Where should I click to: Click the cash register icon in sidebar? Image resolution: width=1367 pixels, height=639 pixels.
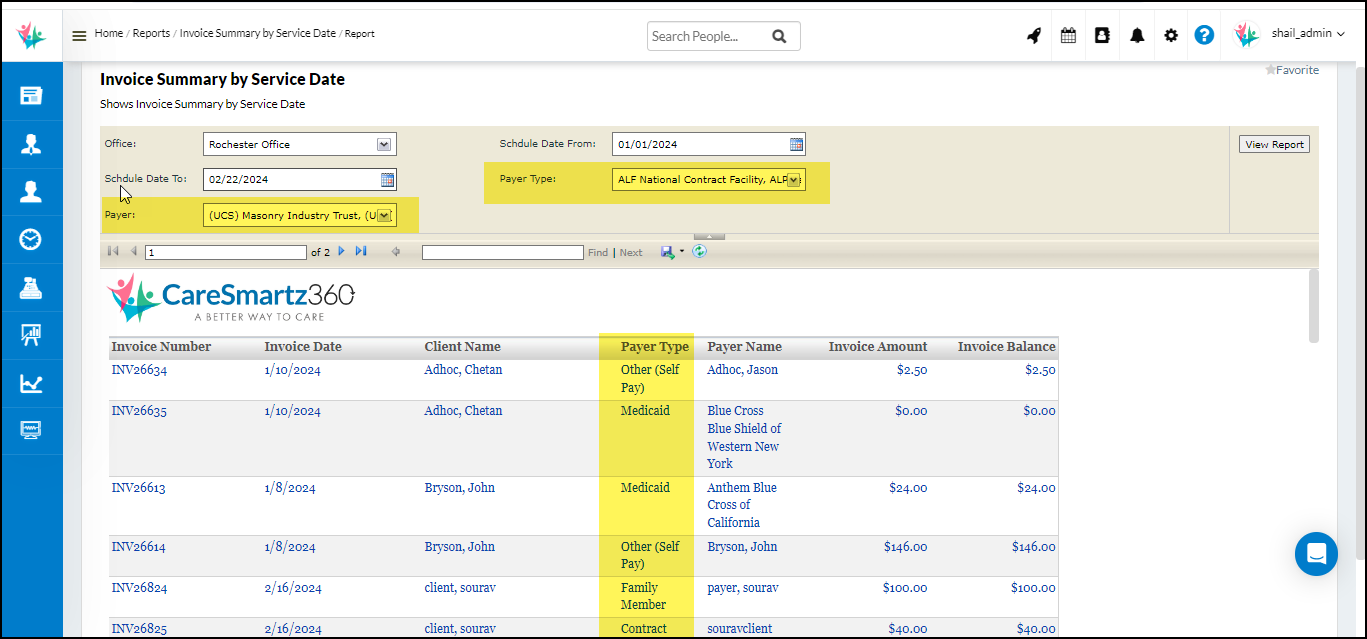pyautogui.click(x=31, y=287)
